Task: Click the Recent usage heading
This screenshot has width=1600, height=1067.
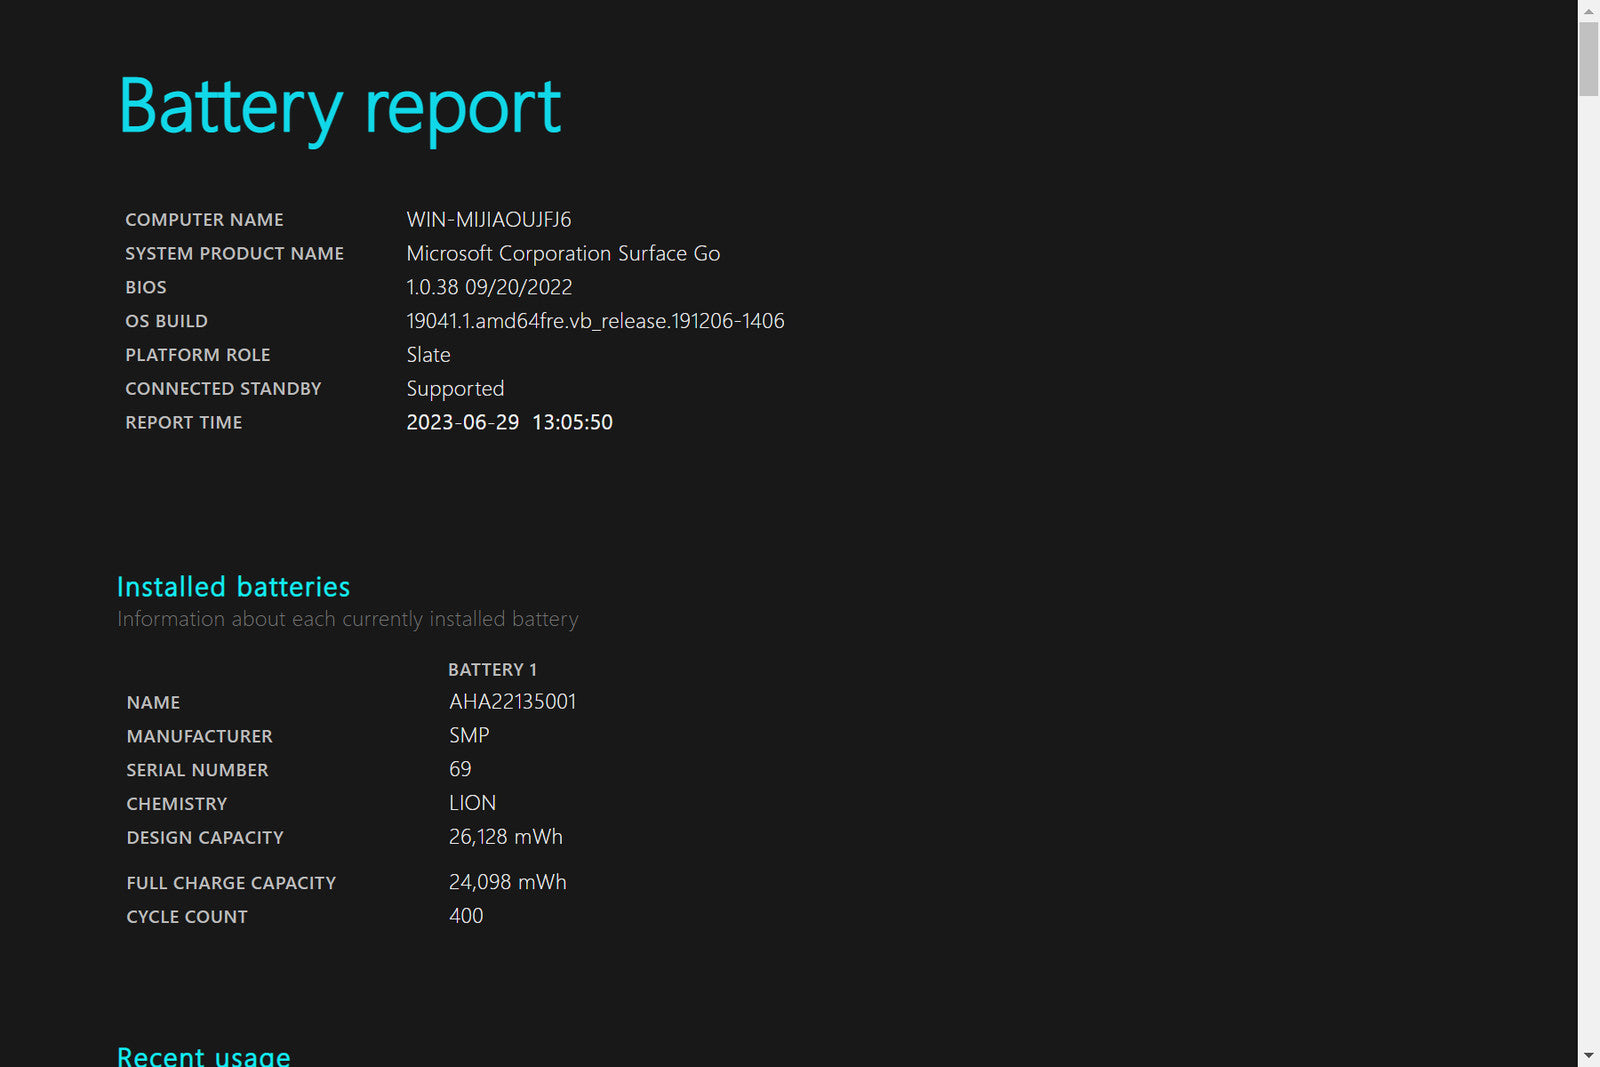Action: [x=204, y=1055]
